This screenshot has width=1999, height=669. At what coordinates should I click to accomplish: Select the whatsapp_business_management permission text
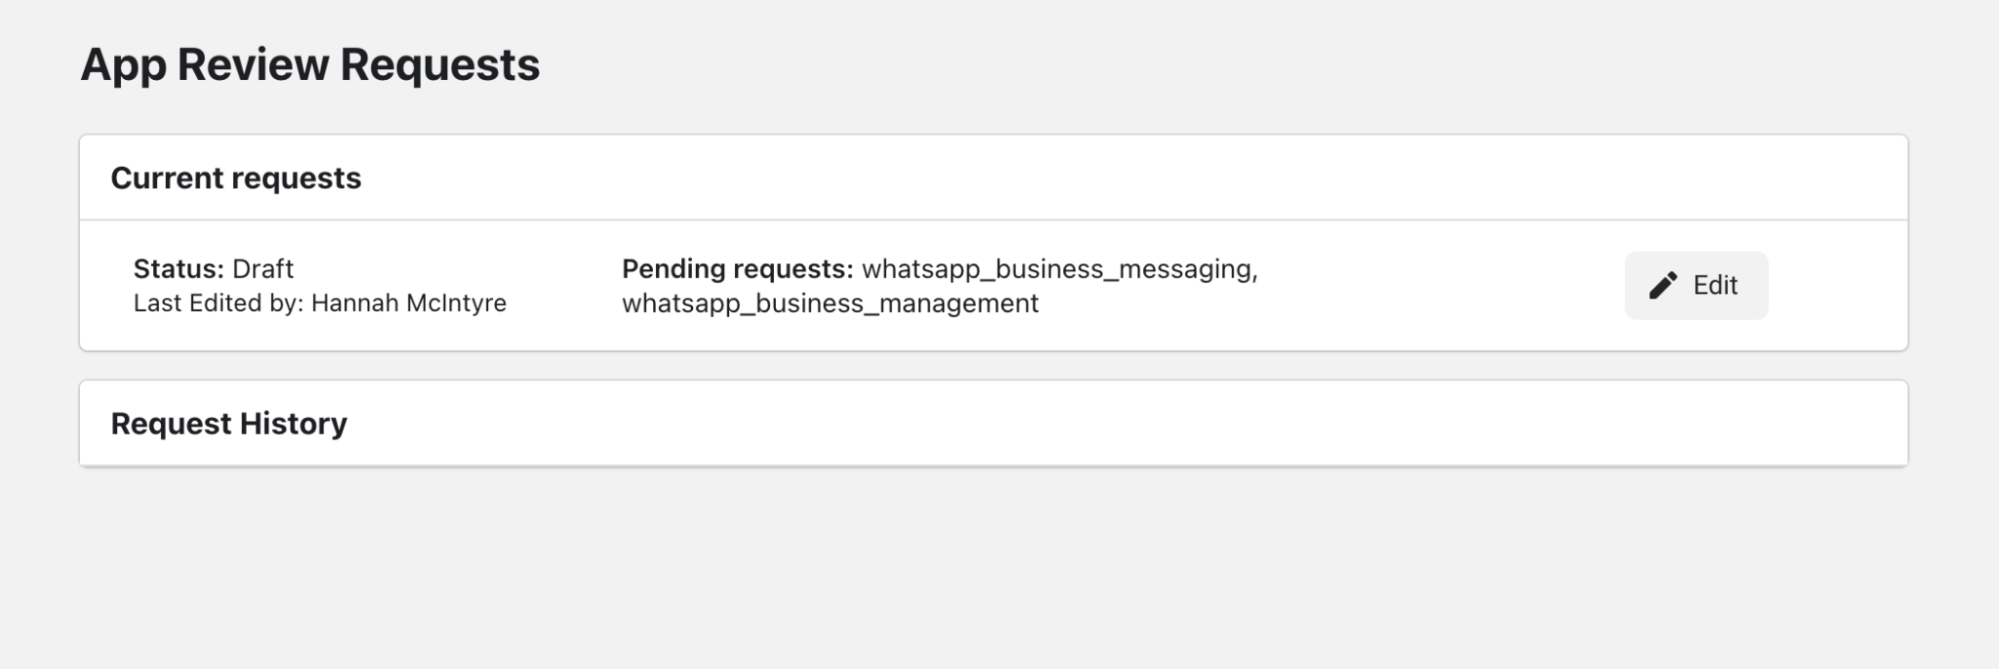click(830, 304)
